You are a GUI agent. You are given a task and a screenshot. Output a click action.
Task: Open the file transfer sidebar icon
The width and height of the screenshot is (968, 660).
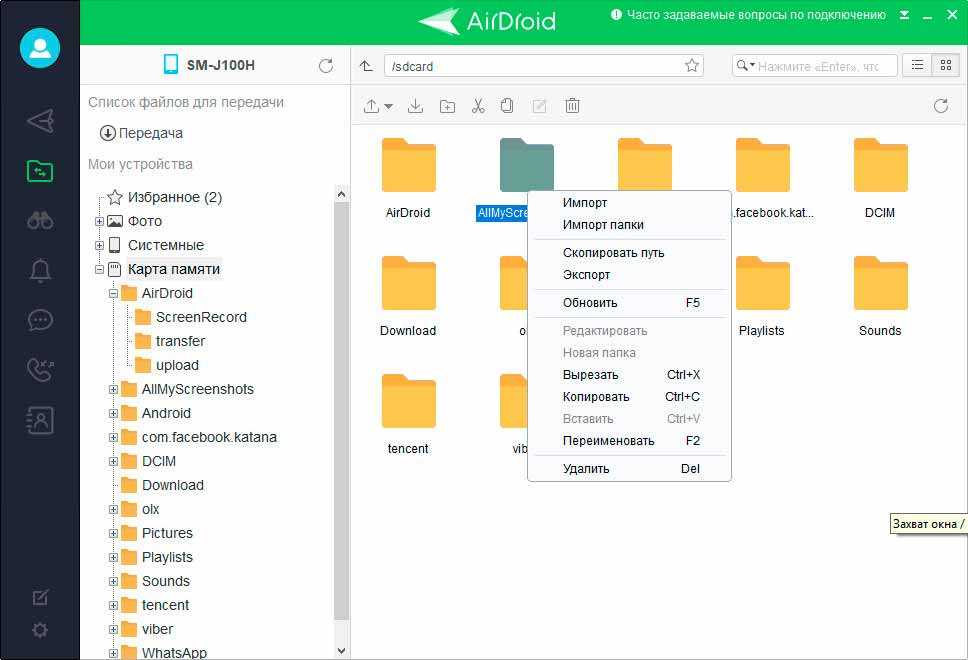click(x=40, y=171)
